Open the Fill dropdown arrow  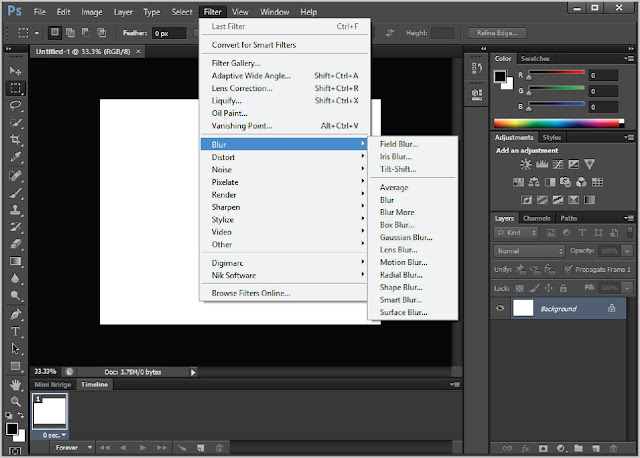coord(627,288)
